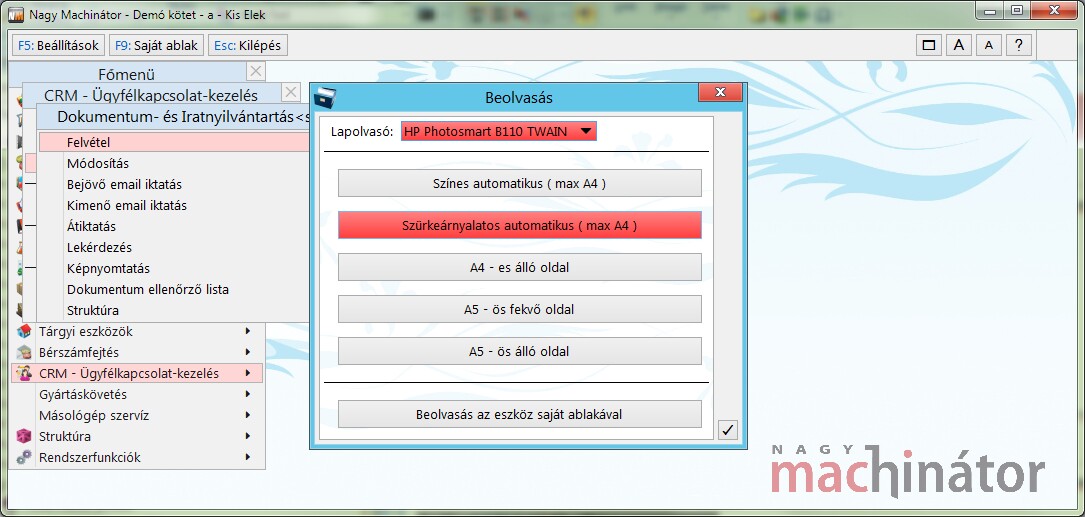Open F5 Beállítások settings
Screen dimensions: 1085x517
click(x=59, y=46)
